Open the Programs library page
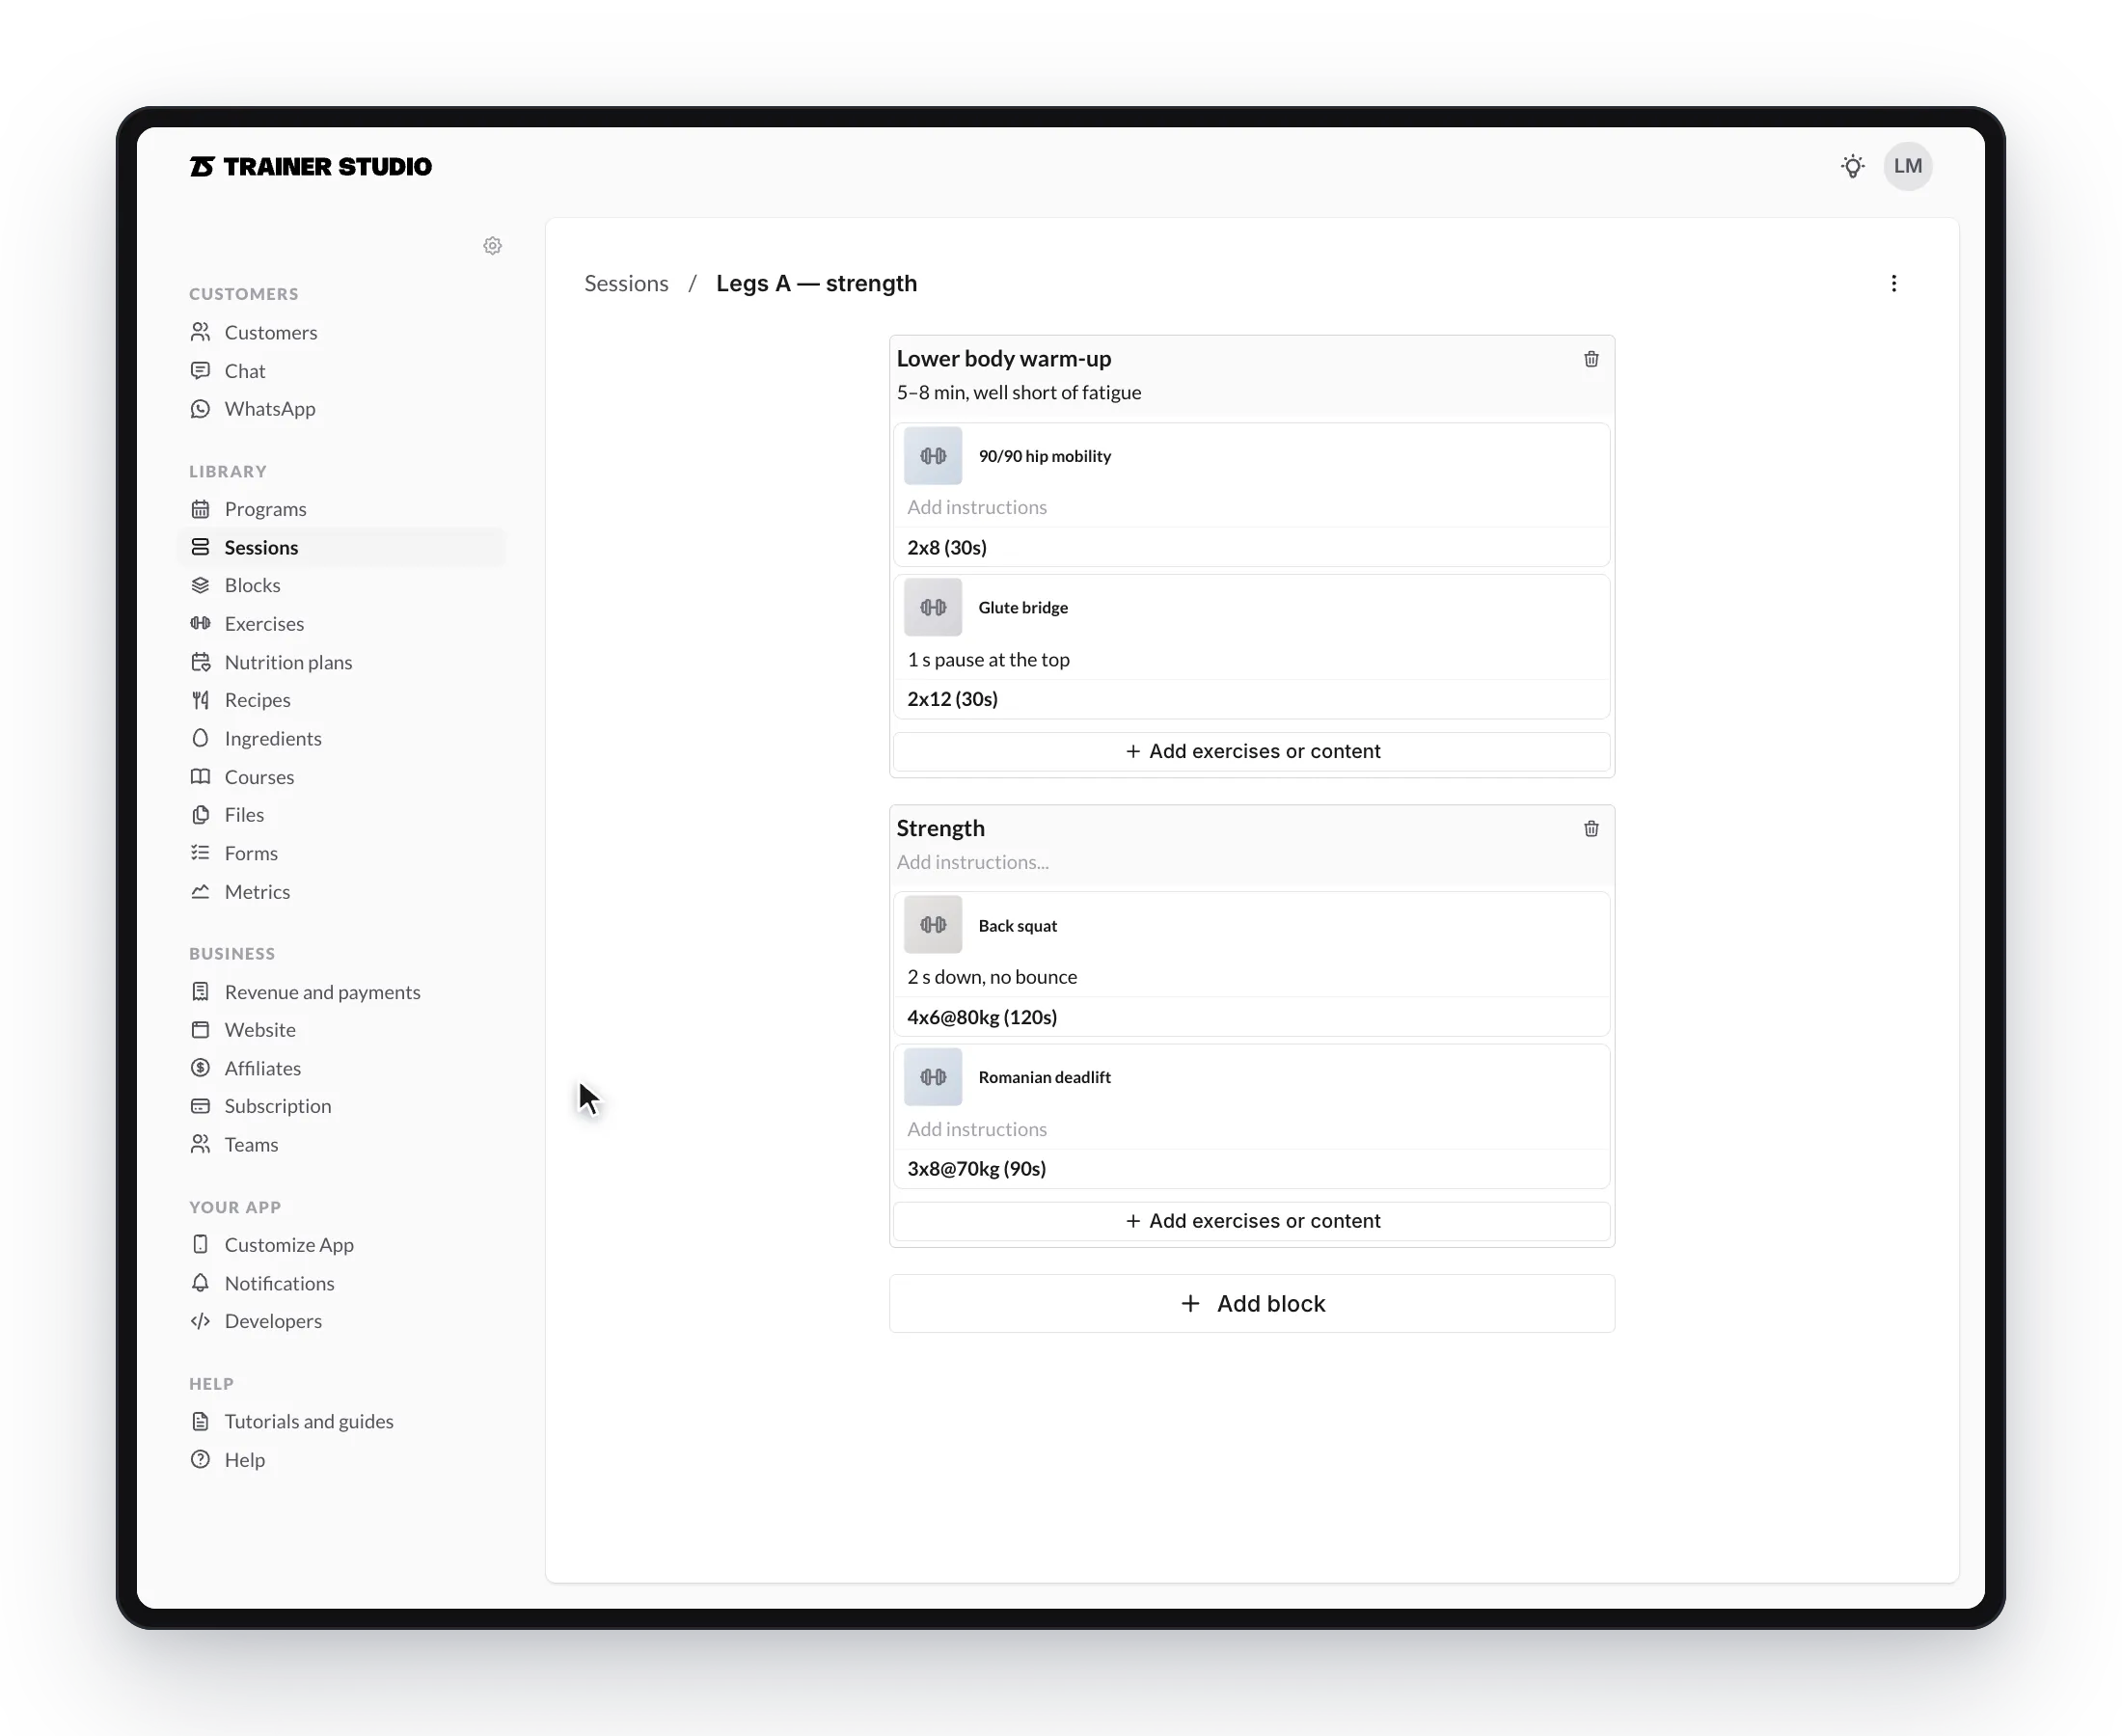The width and height of the screenshot is (2122, 1736). 342,509
